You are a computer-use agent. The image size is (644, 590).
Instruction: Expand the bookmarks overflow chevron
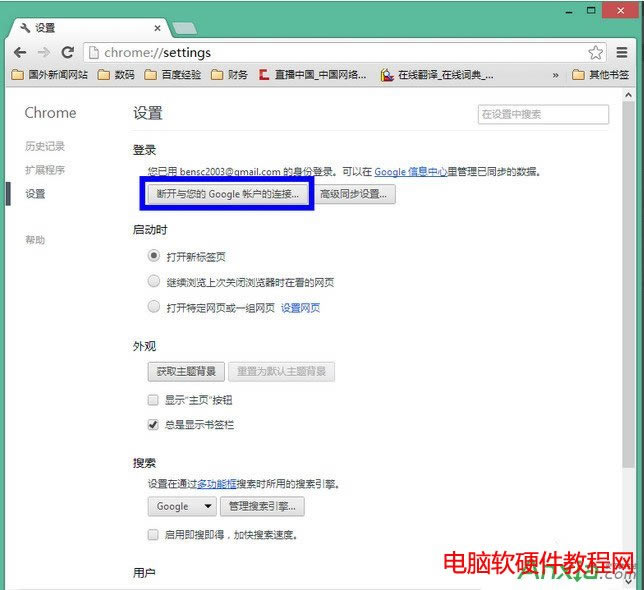(555, 75)
